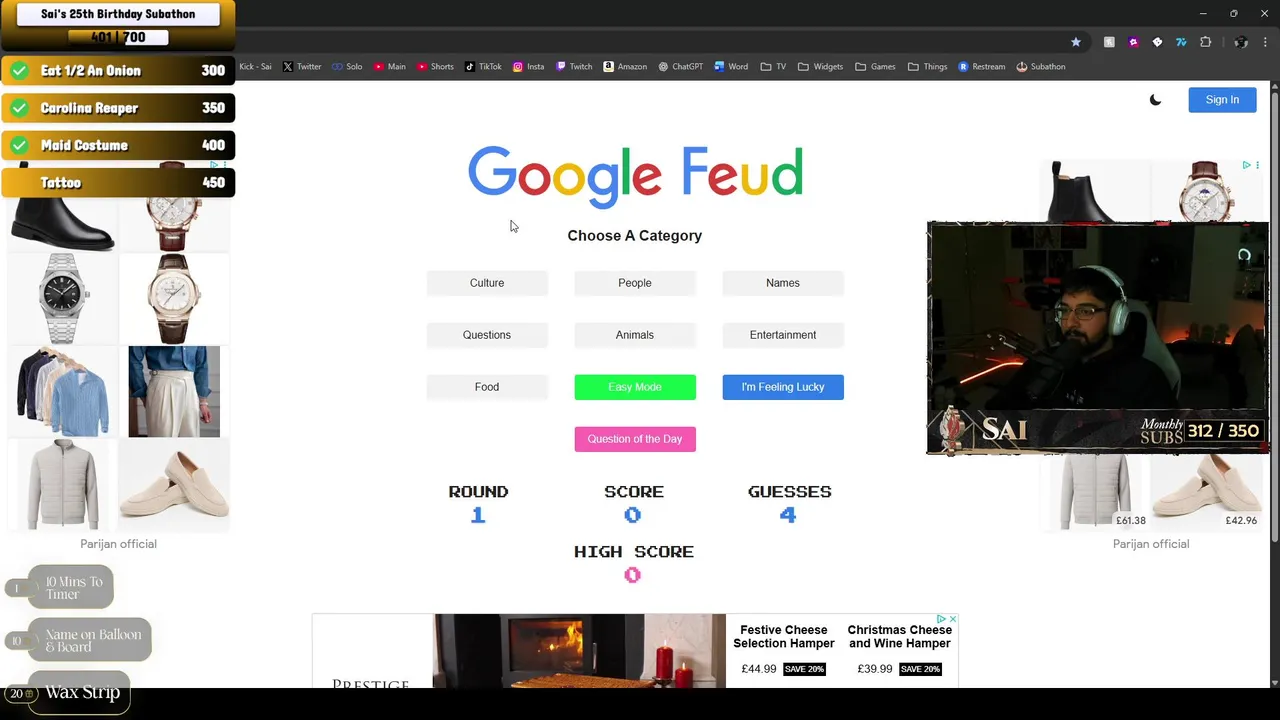
Task: Choose the Entertainment category
Action: [783, 335]
